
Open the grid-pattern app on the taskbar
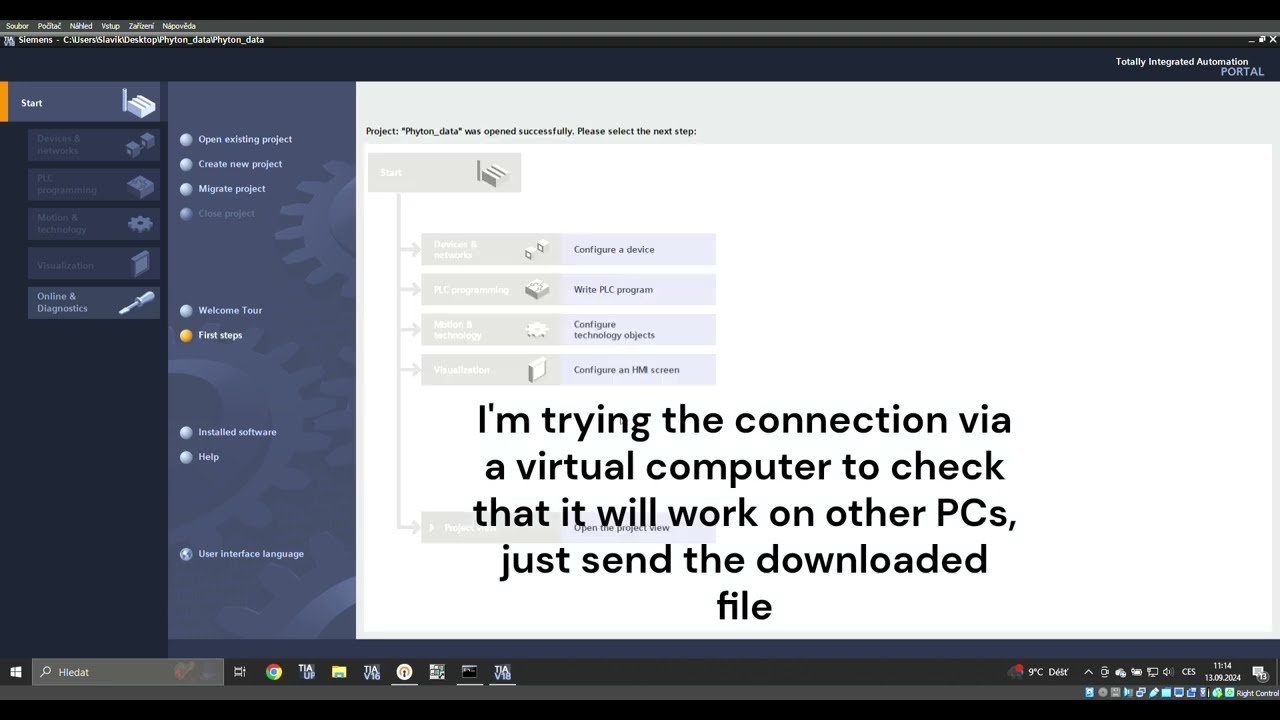click(437, 672)
